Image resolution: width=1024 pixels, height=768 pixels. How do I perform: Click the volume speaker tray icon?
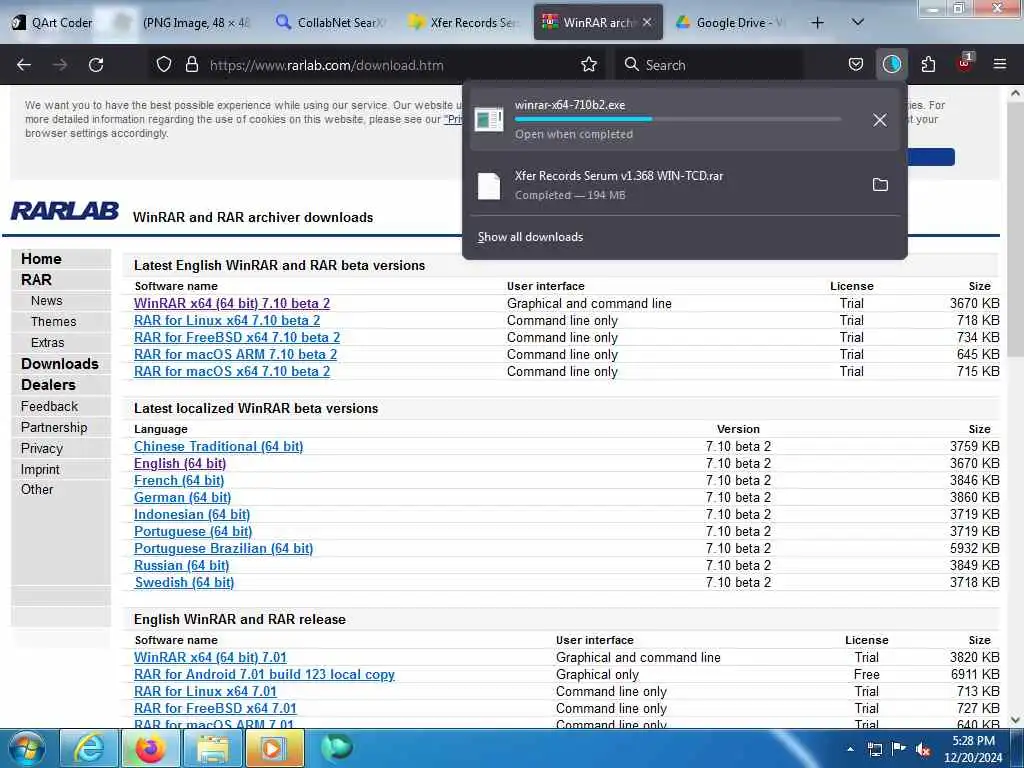[923, 749]
